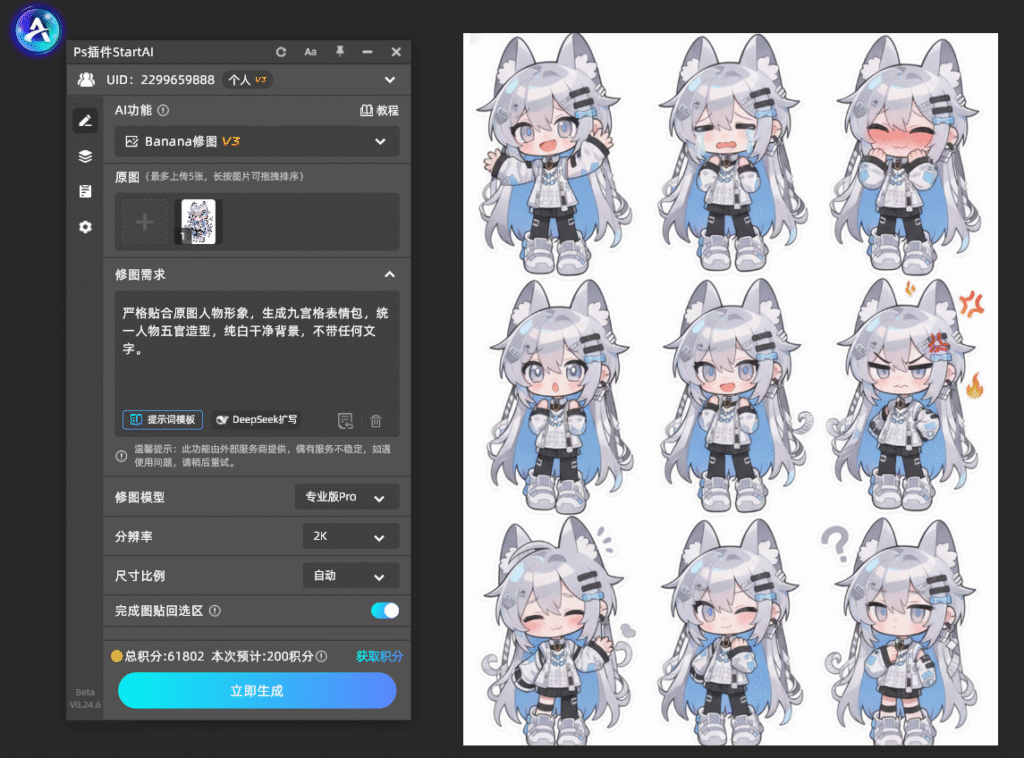Viewport: 1024px width, 758px height.
Task: Pin the StartAI panel
Action: tap(340, 51)
